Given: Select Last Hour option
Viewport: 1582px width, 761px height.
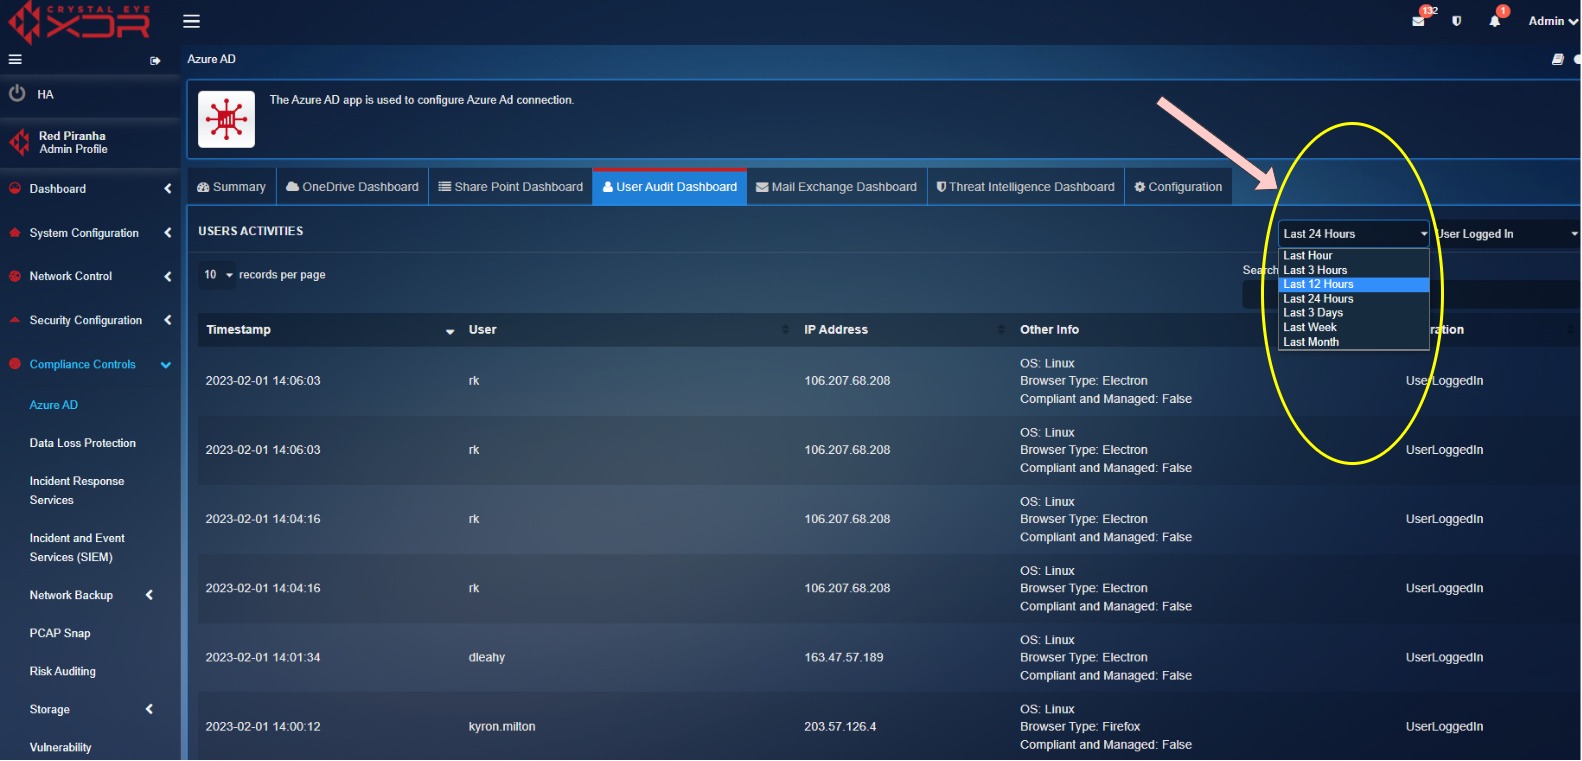Looking at the screenshot, I should coord(1354,256).
